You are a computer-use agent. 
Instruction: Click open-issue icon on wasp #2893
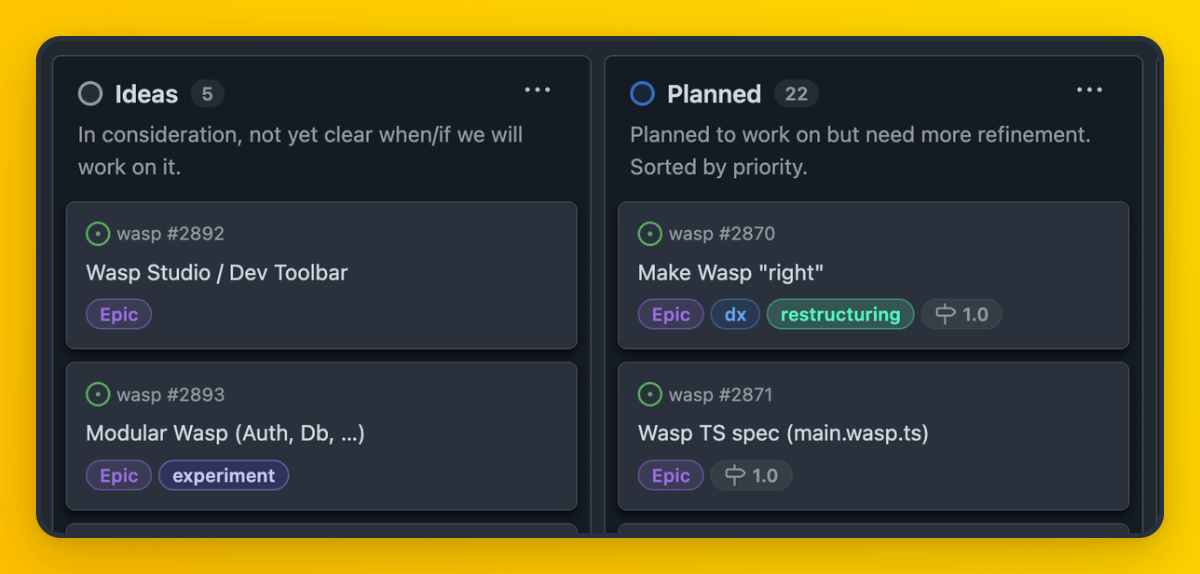coord(98,395)
